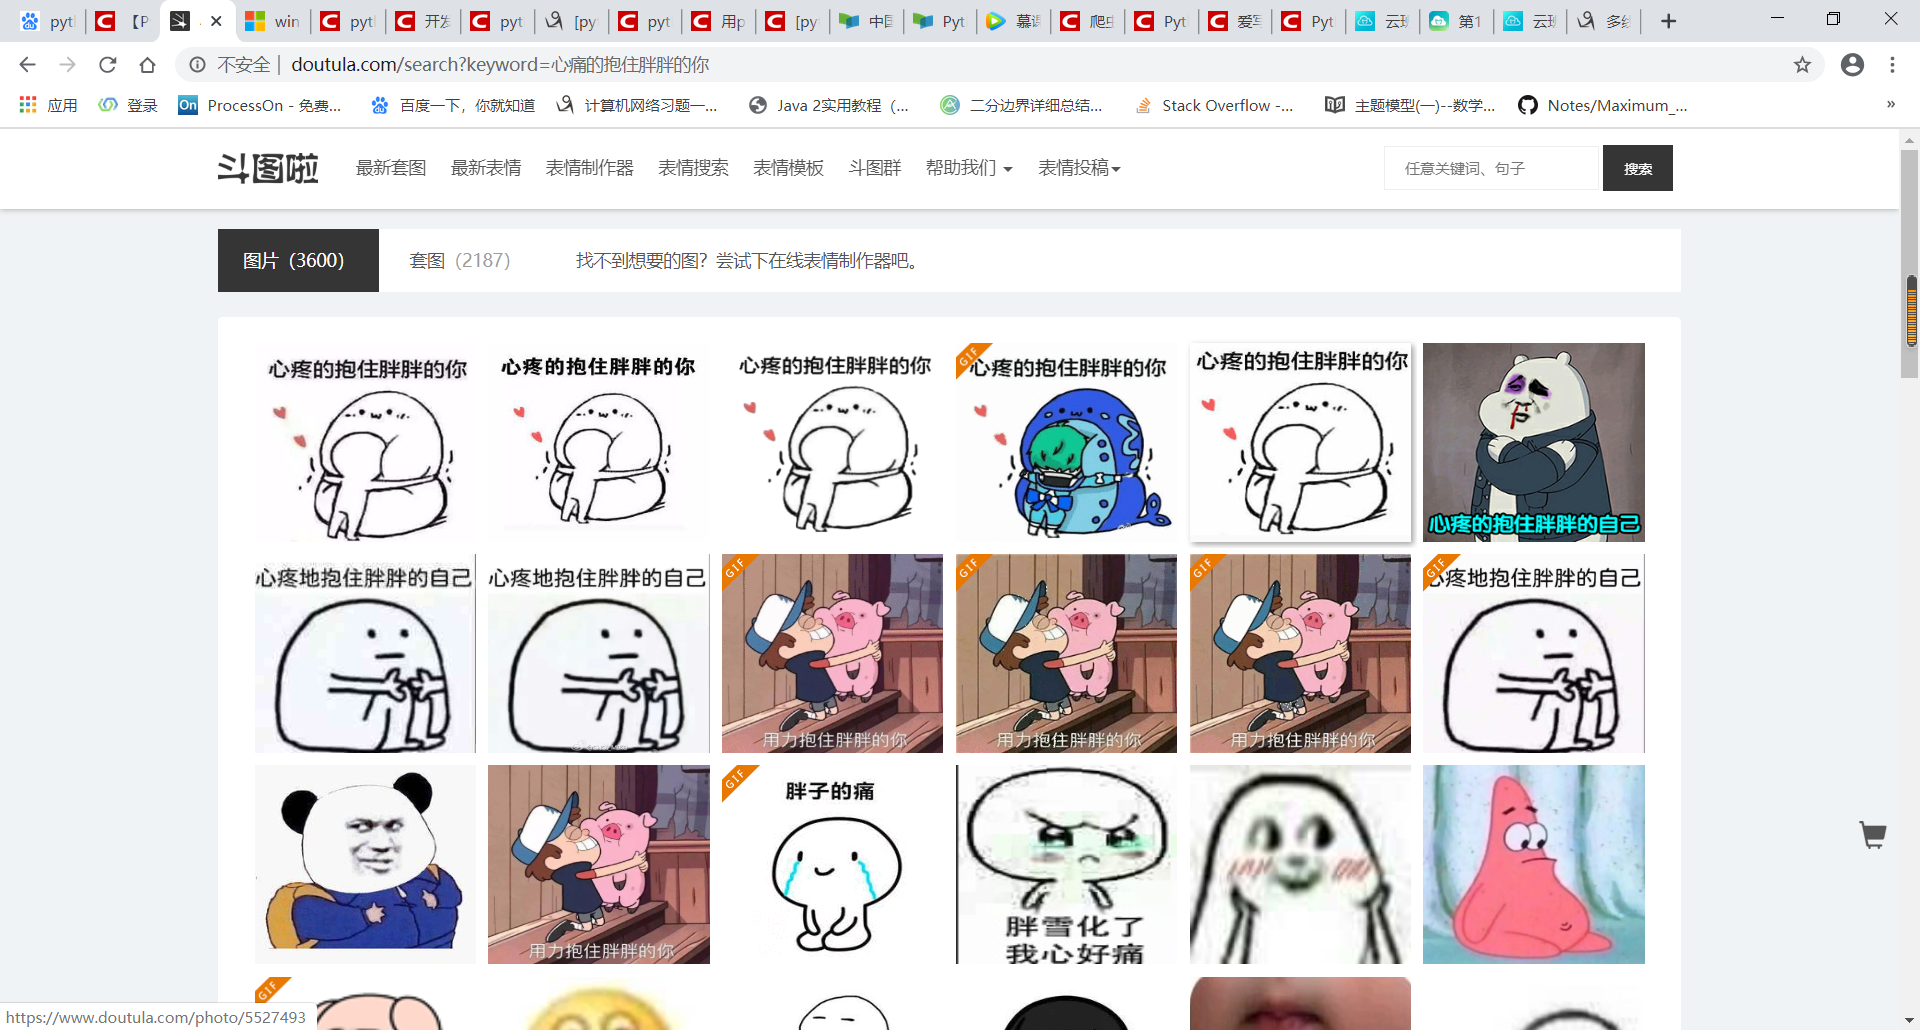This screenshot has width=1920, height=1030.
Task: Open the 最新表情 menu item
Action: (486, 168)
